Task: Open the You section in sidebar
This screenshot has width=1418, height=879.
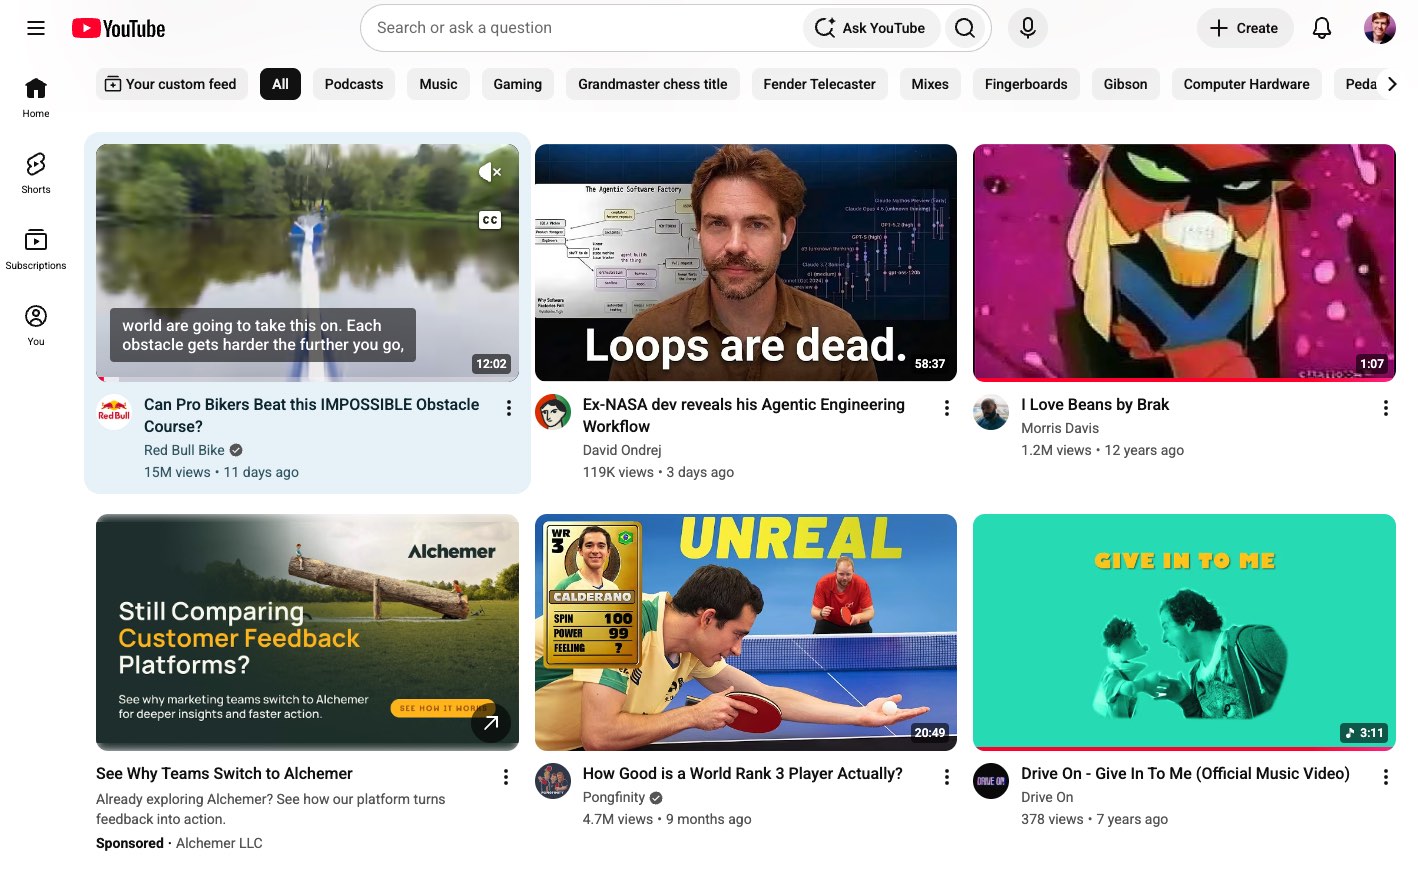Action: coord(36,326)
